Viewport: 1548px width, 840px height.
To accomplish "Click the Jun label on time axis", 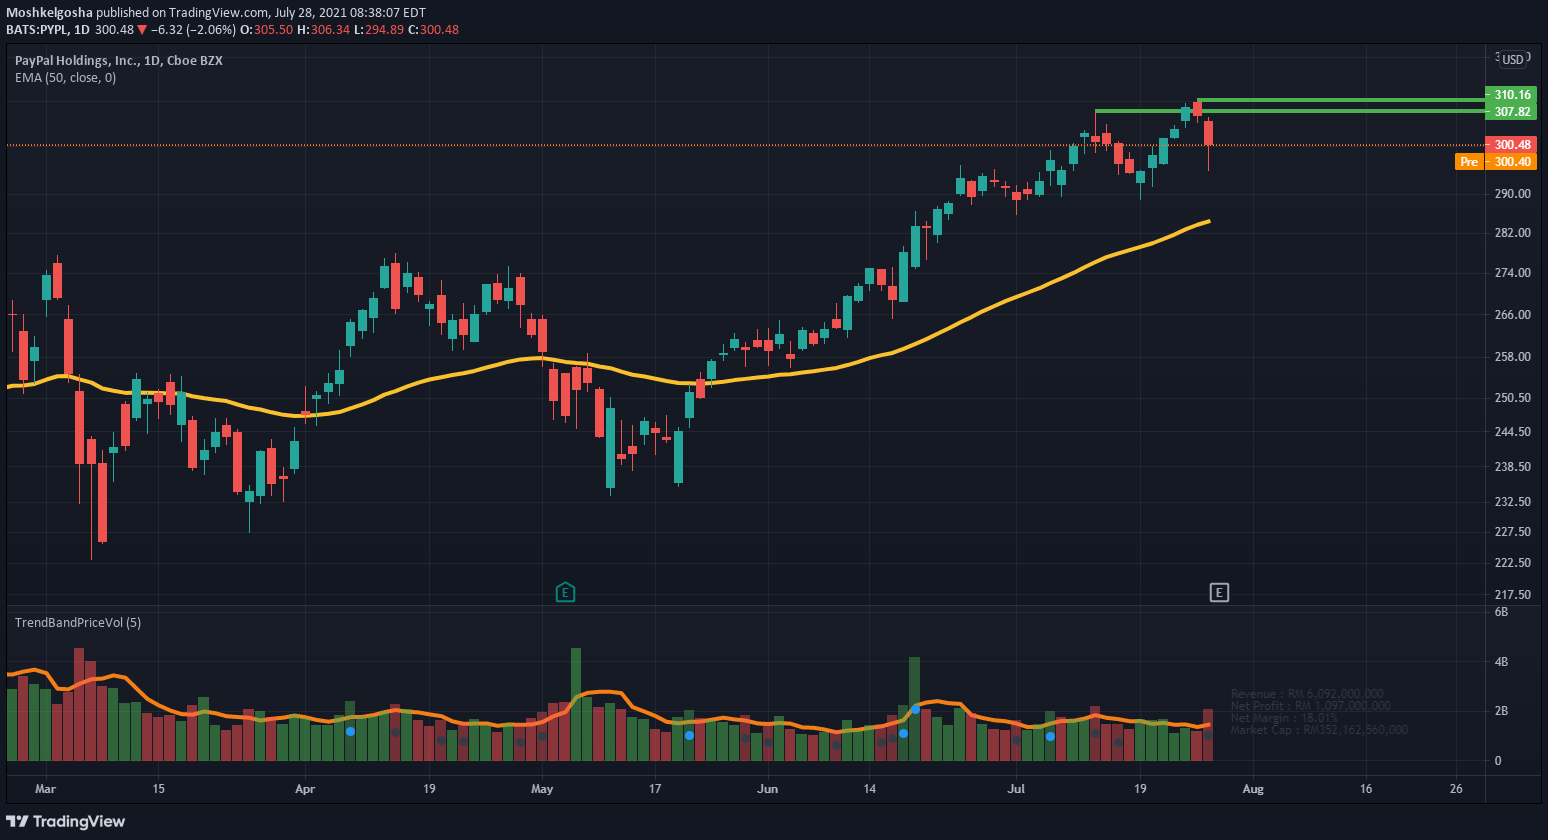I will click(x=767, y=789).
